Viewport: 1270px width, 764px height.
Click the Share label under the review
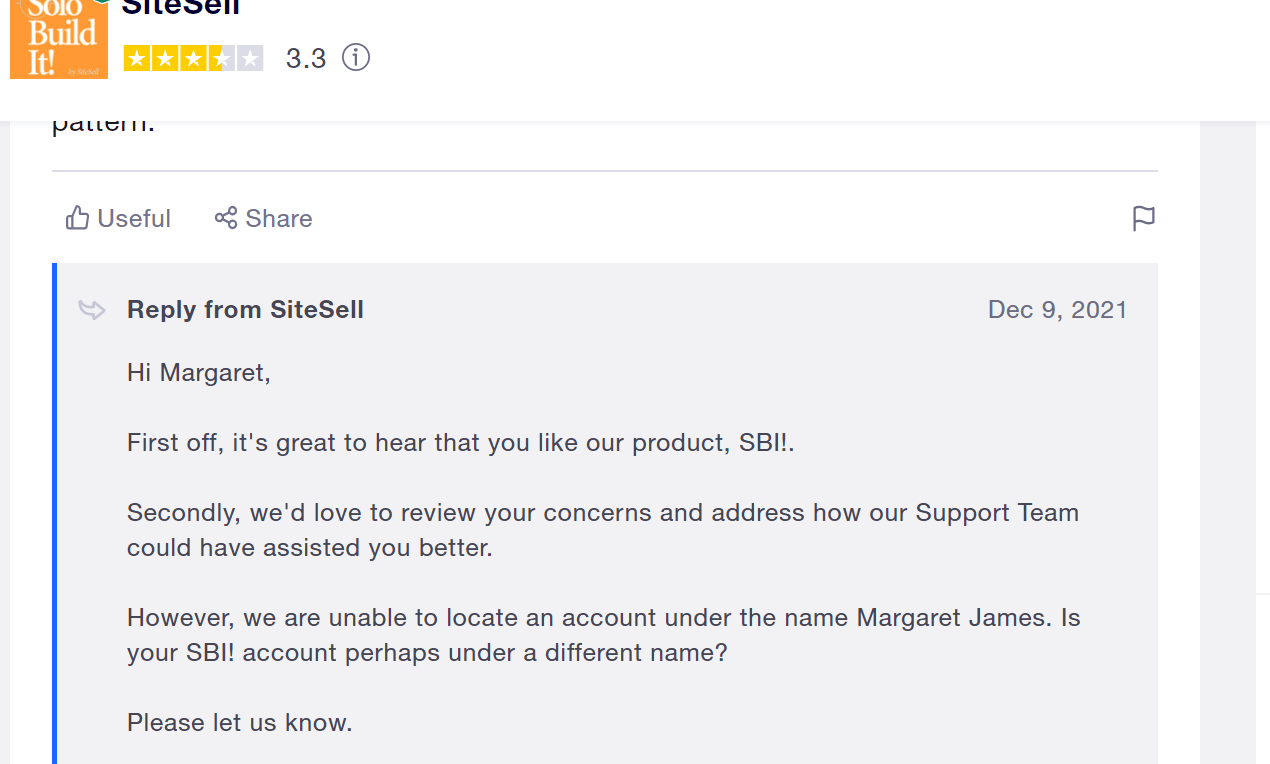pos(279,218)
